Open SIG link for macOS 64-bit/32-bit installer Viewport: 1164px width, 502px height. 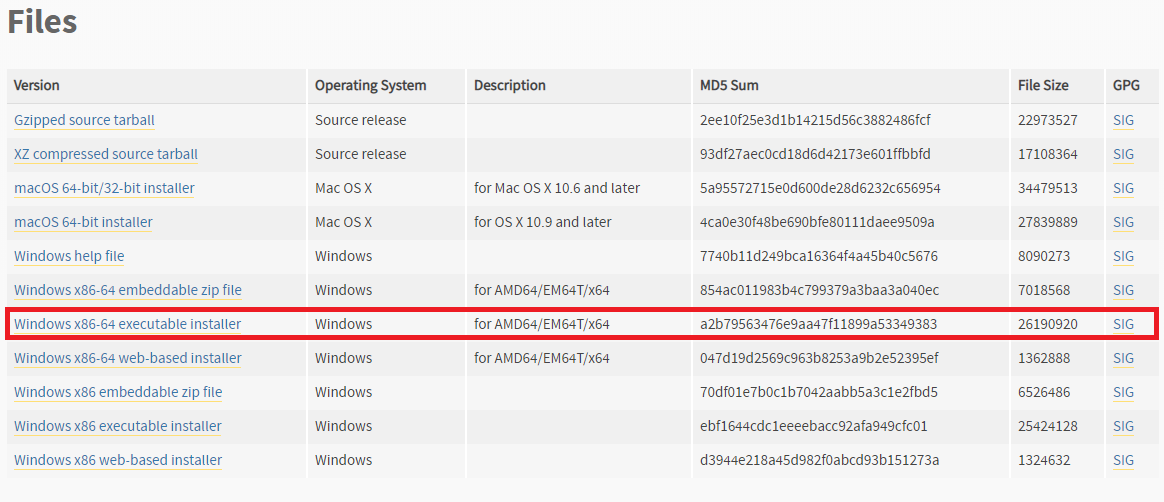coord(1123,189)
